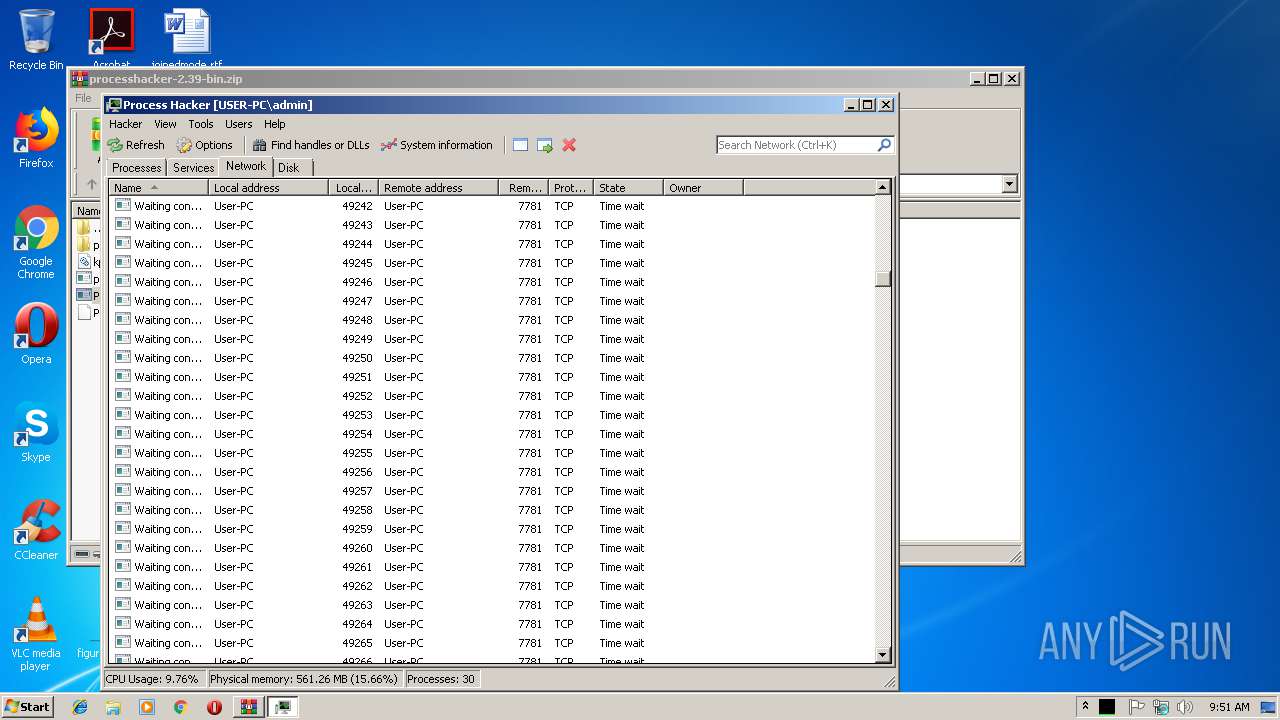Open the Users menu
The height and width of the screenshot is (720, 1280).
(238, 124)
